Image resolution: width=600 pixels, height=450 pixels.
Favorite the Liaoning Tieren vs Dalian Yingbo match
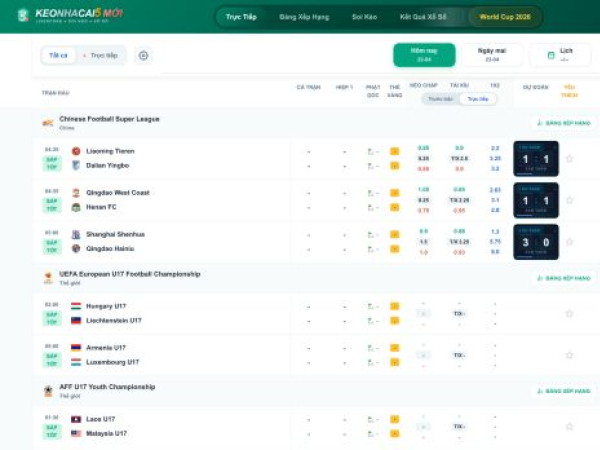(569, 158)
